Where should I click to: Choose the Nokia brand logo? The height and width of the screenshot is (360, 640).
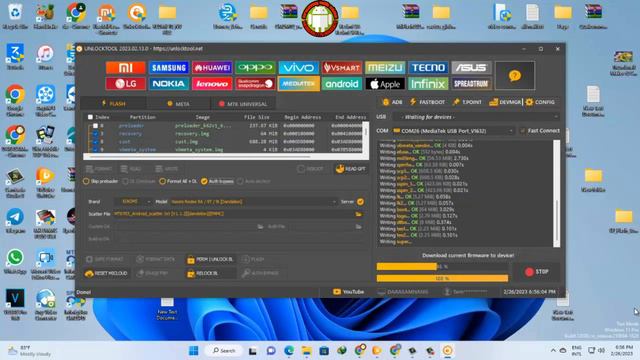click(x=169, y=84)
